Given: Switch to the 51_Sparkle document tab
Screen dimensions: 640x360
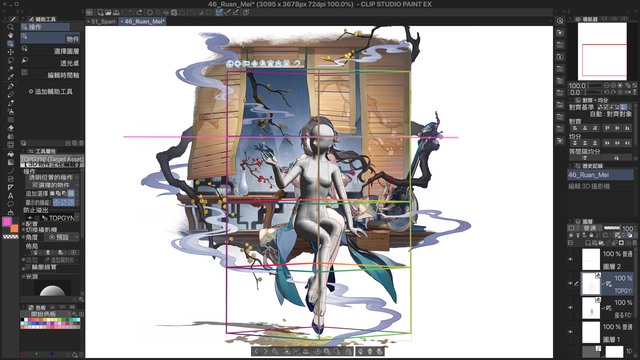Looking at the screenshot, I should [x=102, y=21].
